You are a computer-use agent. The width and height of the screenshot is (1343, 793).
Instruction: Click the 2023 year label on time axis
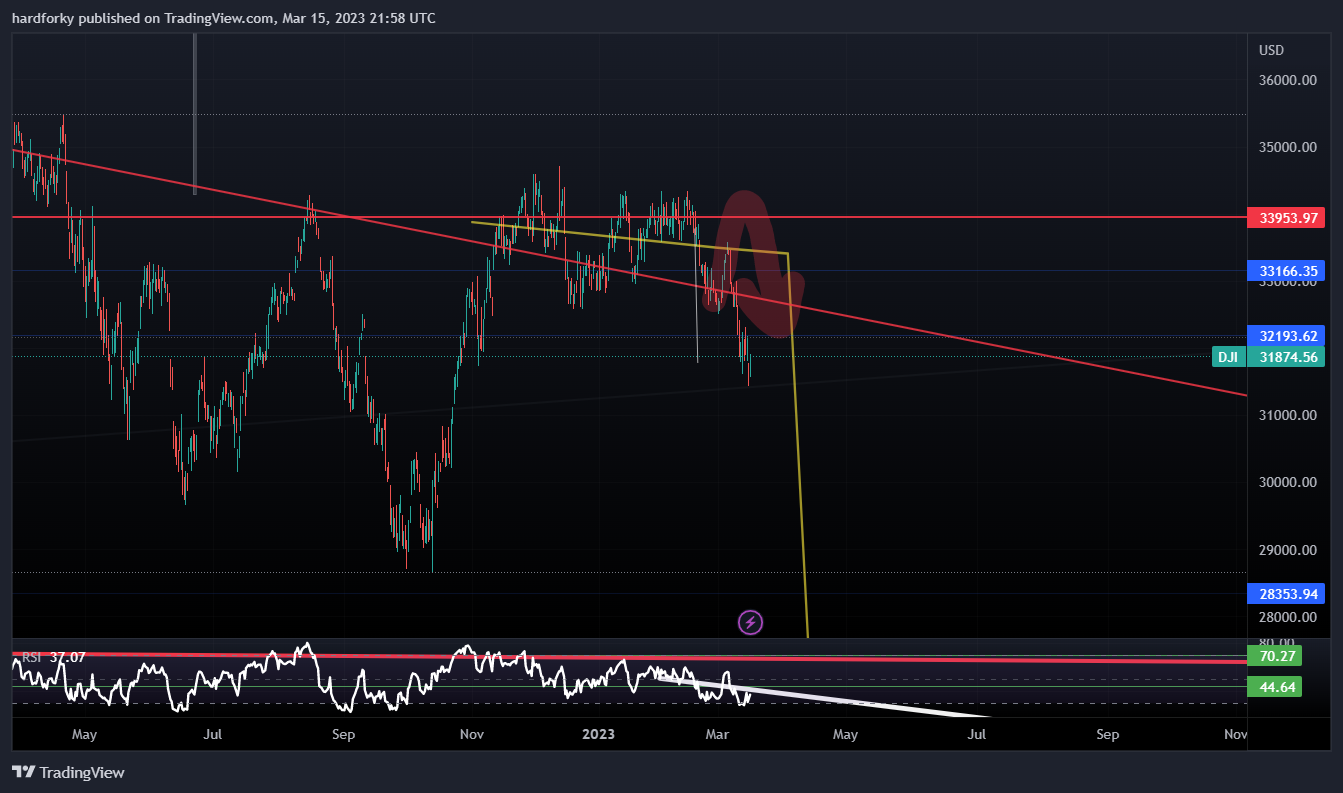tap(598, 734)
